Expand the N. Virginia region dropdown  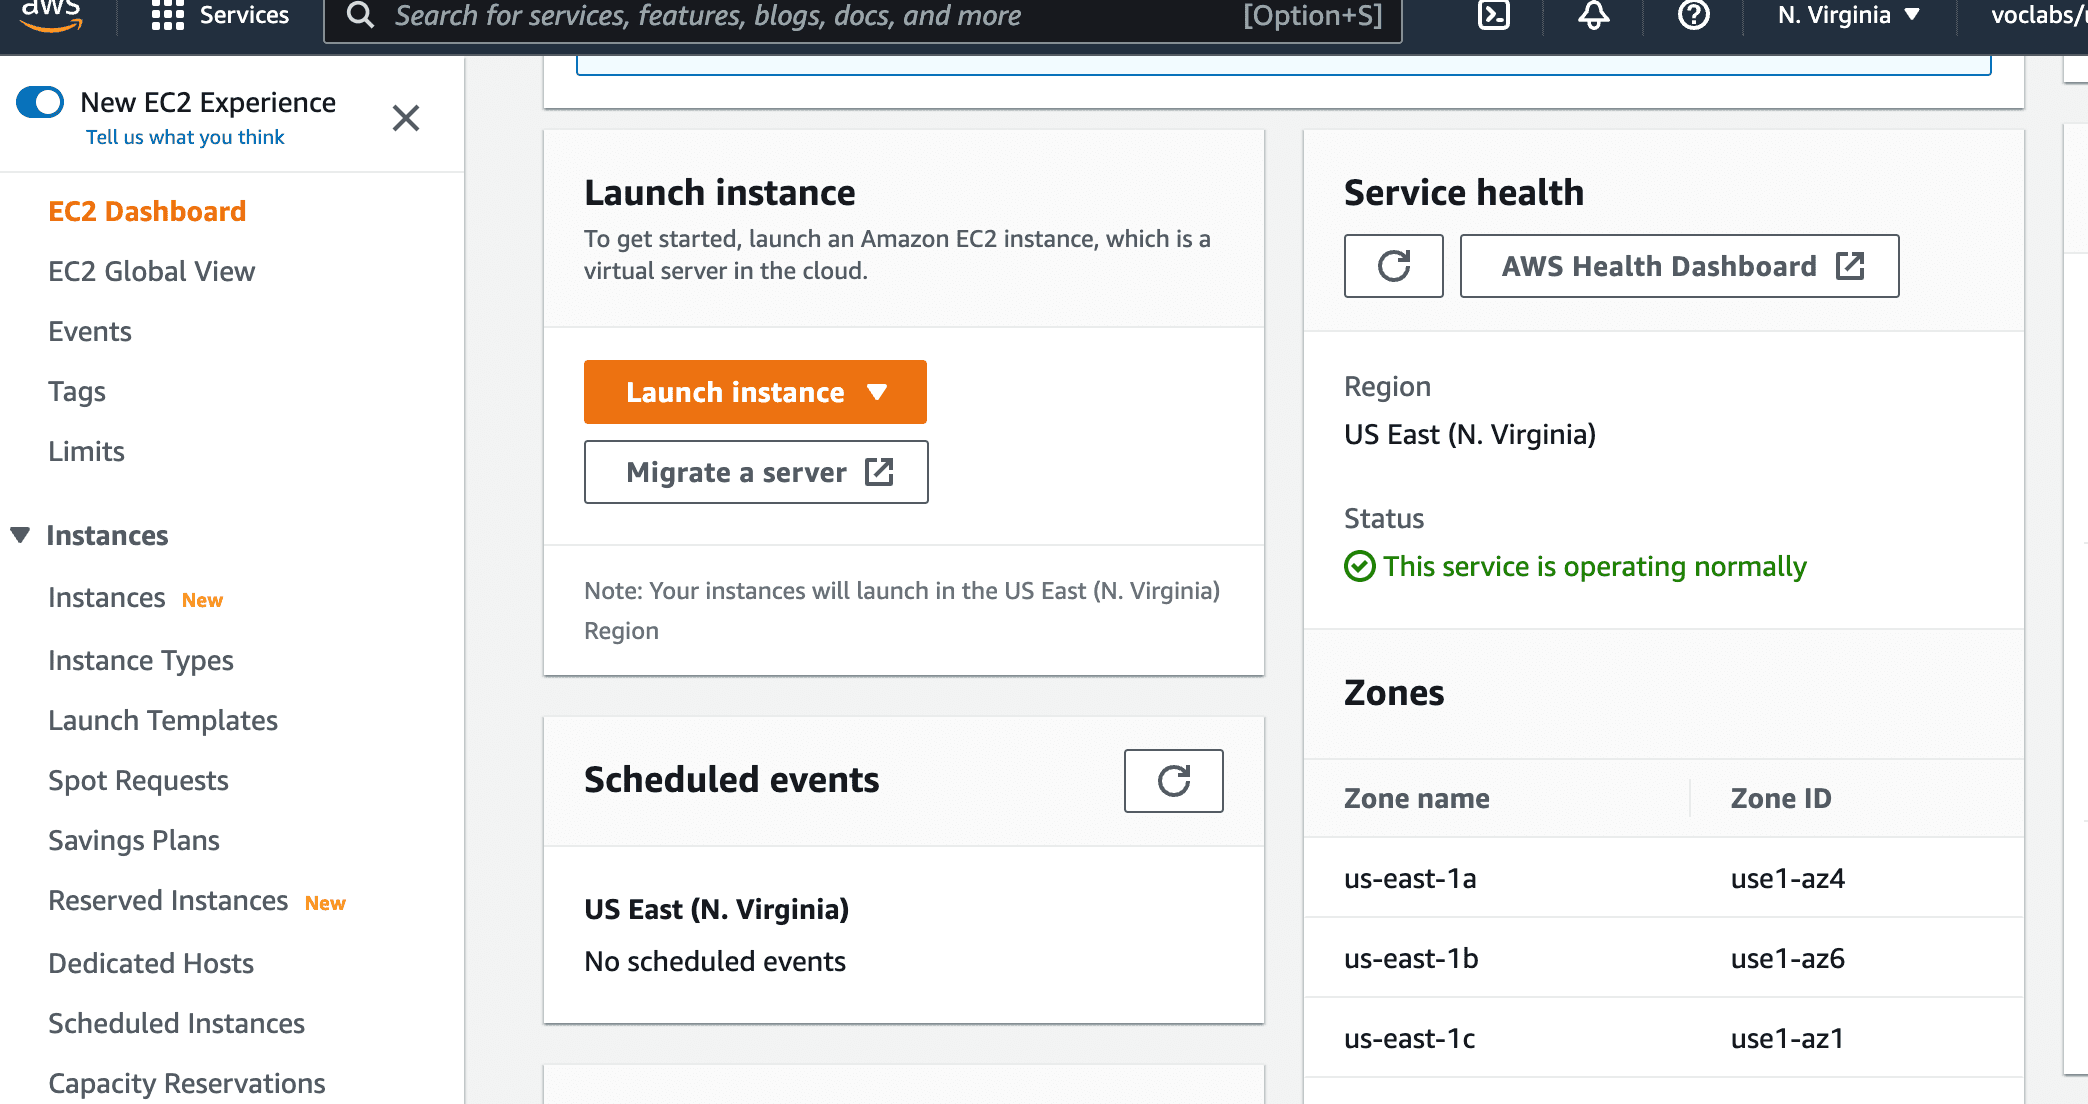pyautogui.click(x=1848, y=15)
